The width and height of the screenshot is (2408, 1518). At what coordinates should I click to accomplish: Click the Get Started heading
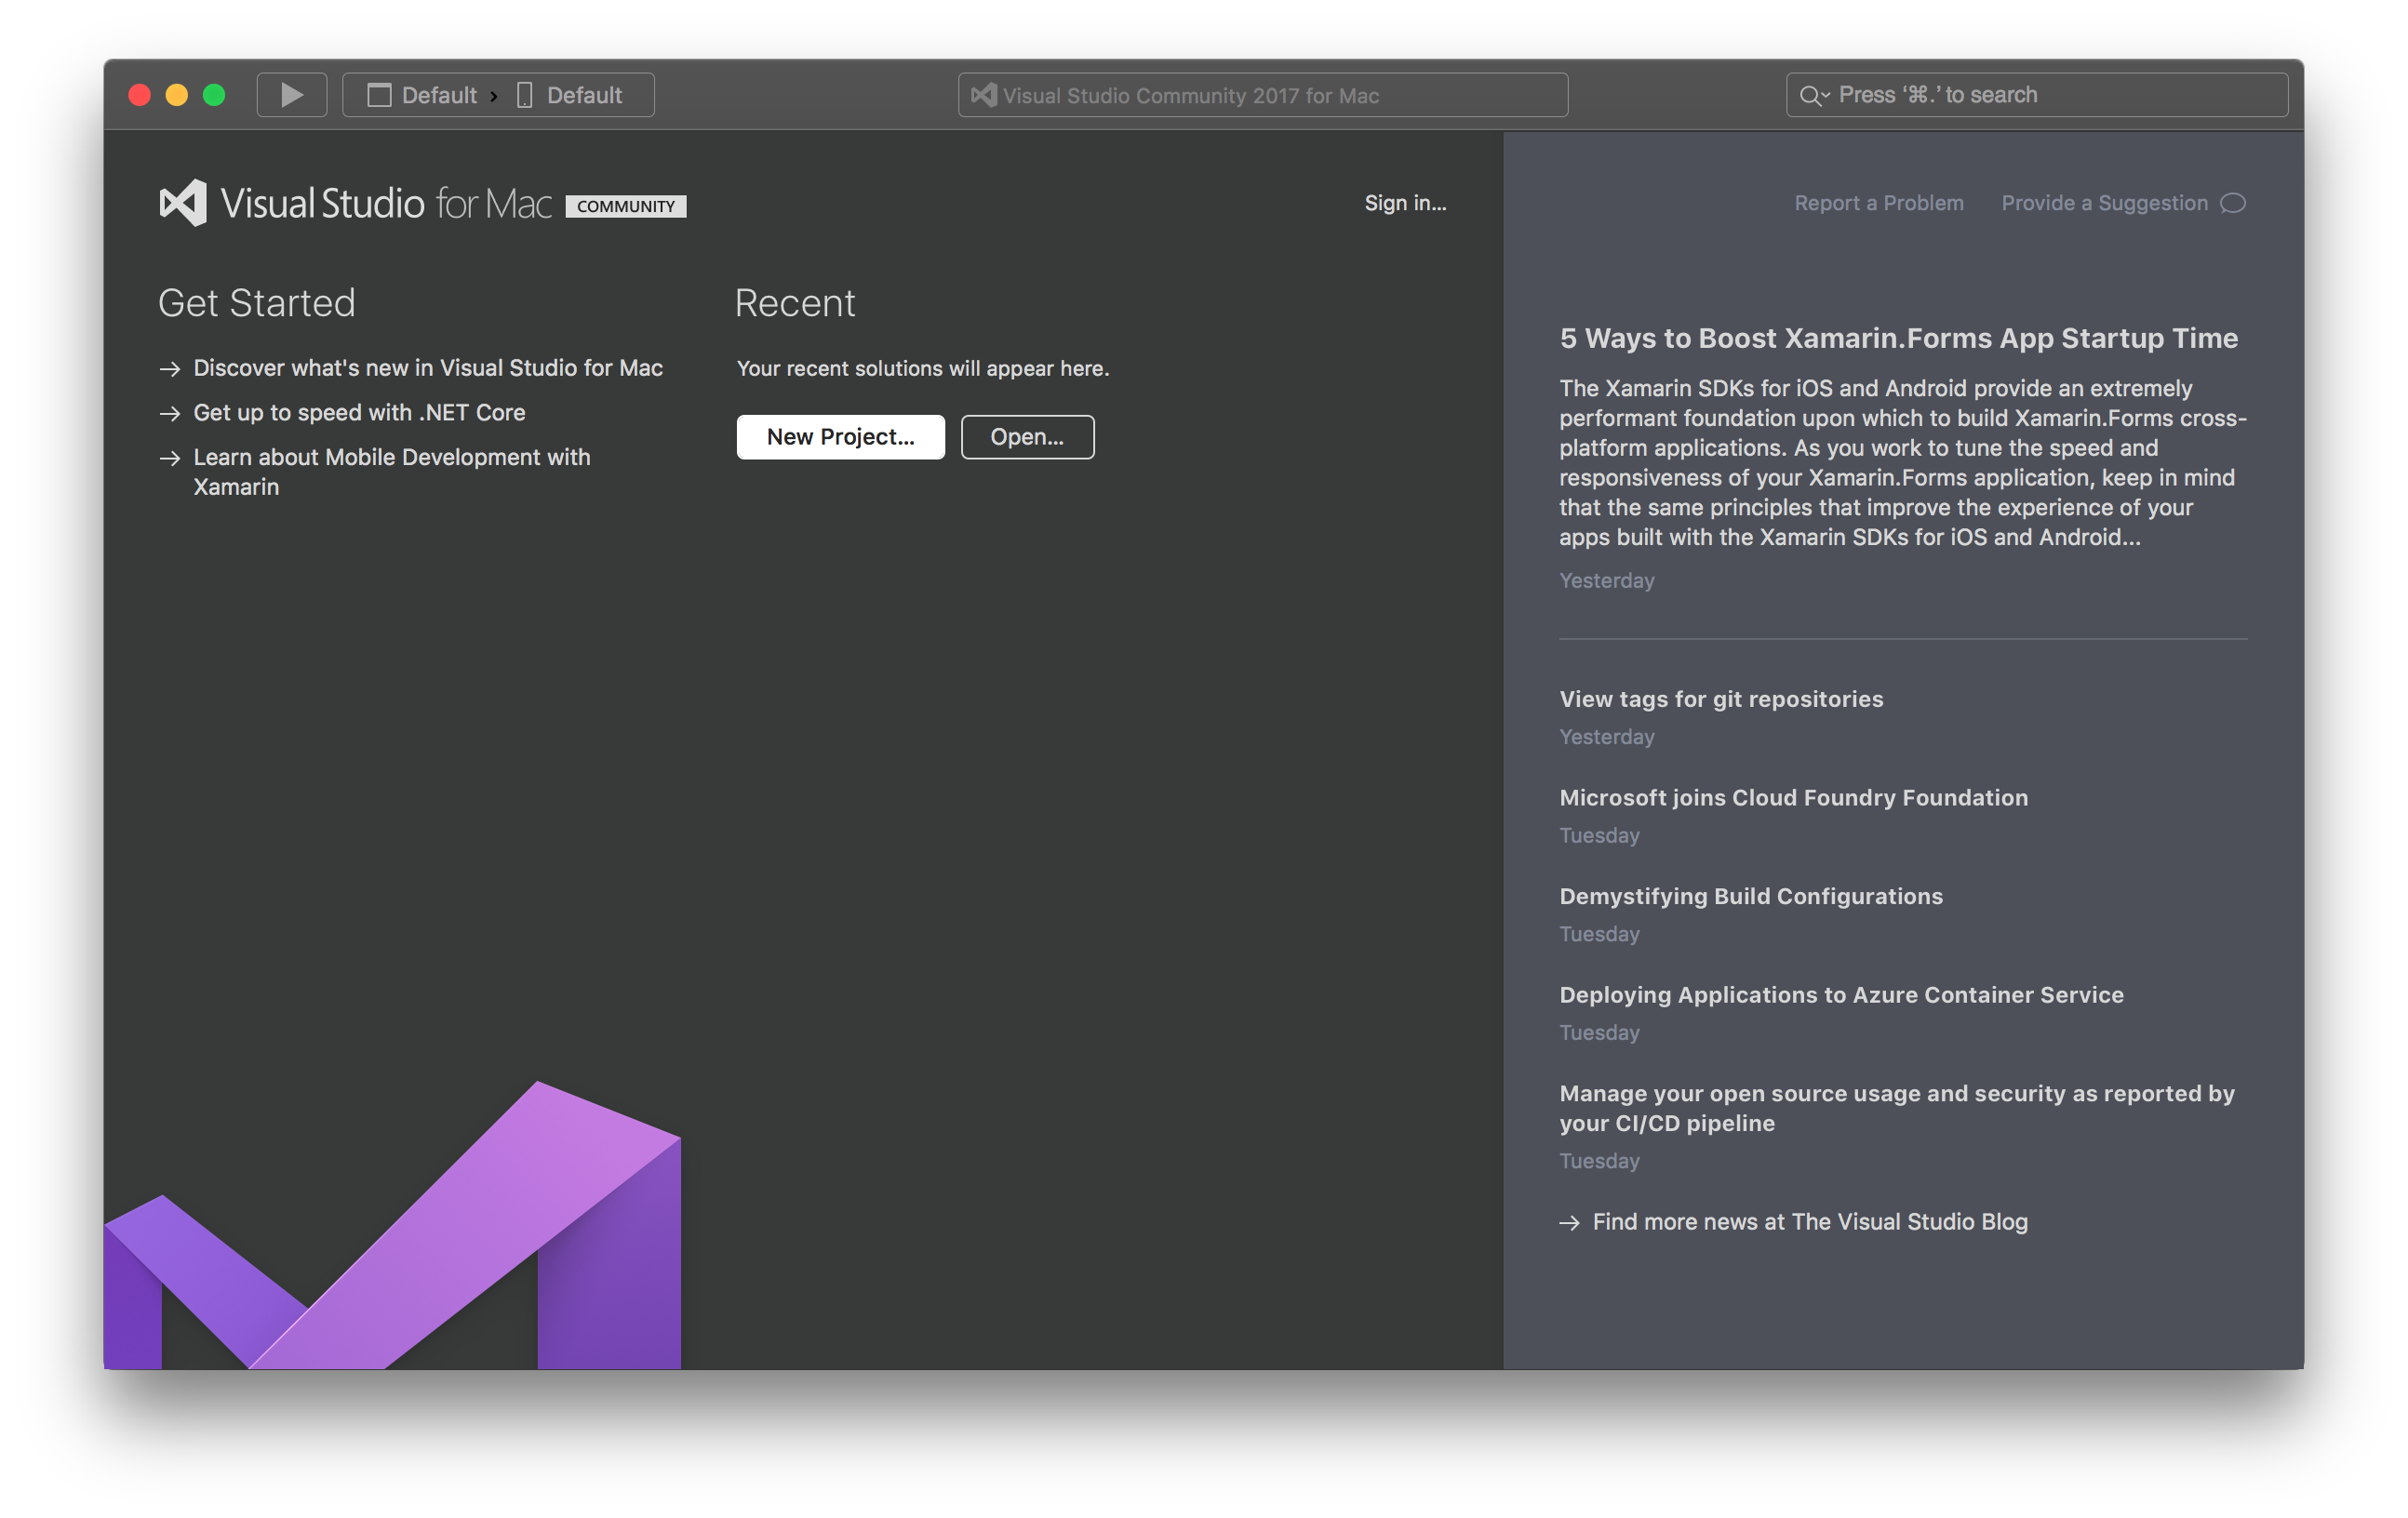(257, 303)
